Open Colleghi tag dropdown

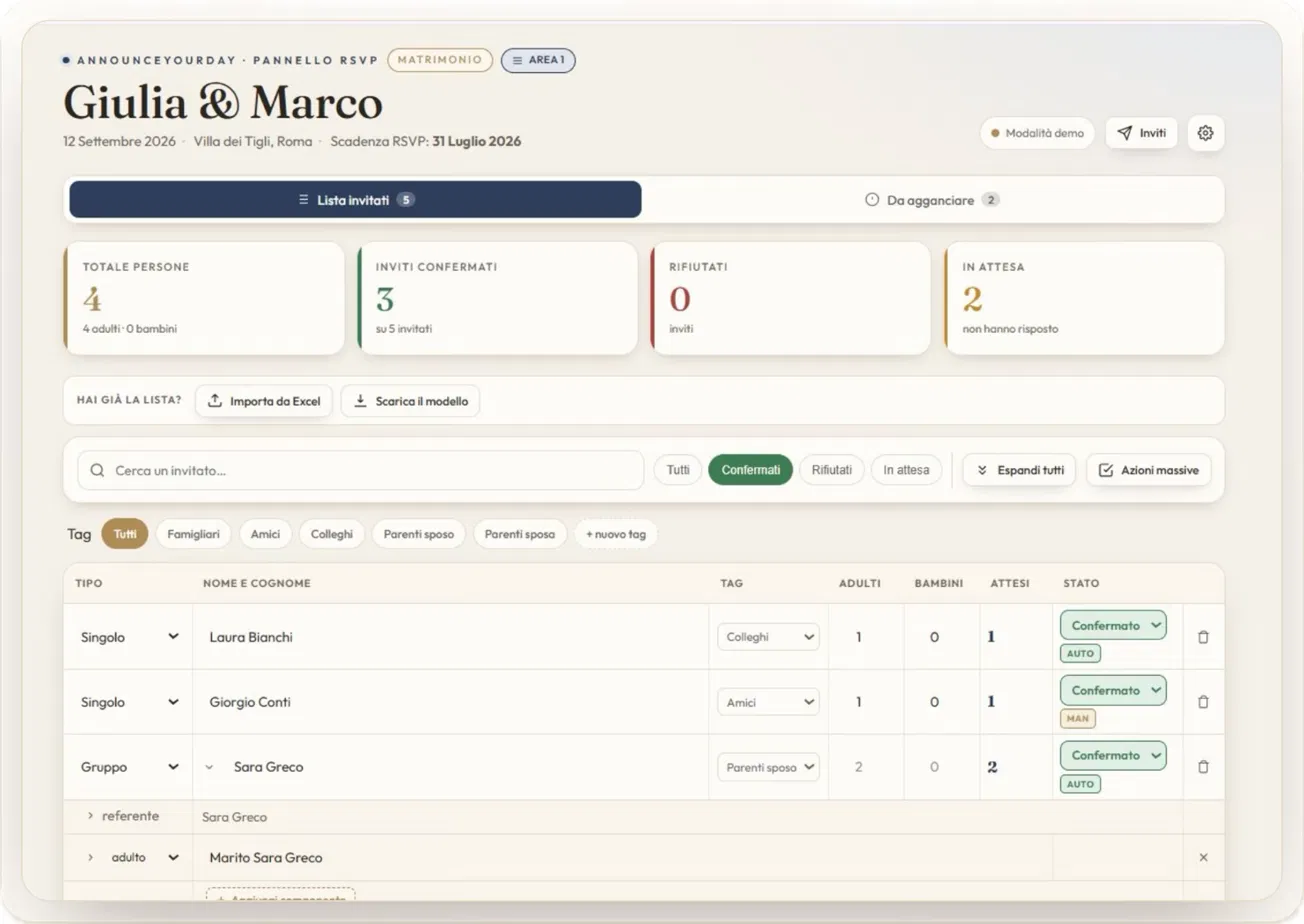tap(768, 637)
